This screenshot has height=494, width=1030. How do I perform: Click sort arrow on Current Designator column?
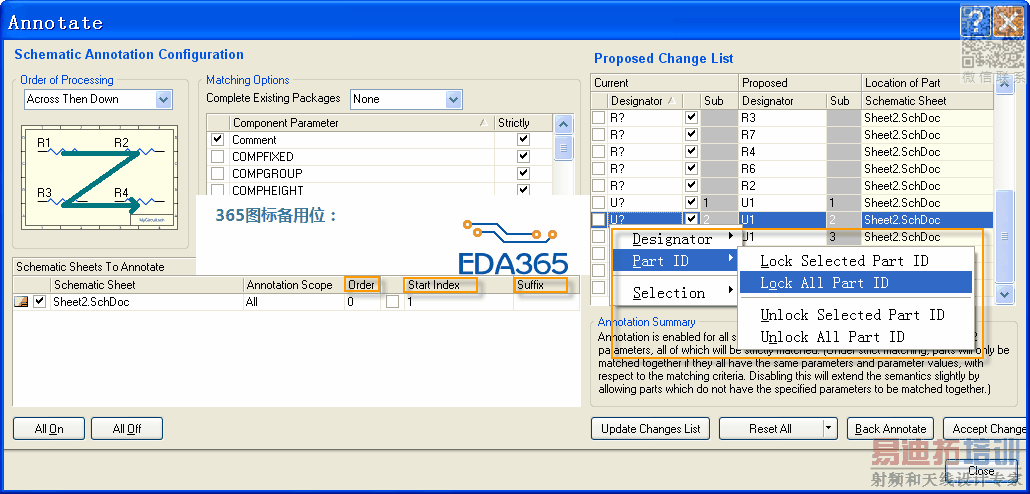pyautogui.click(x=671, y=101)
